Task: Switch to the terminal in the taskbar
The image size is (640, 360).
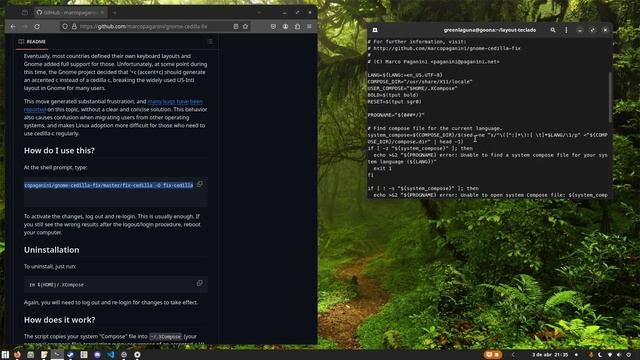Action: tap(57, 355)
